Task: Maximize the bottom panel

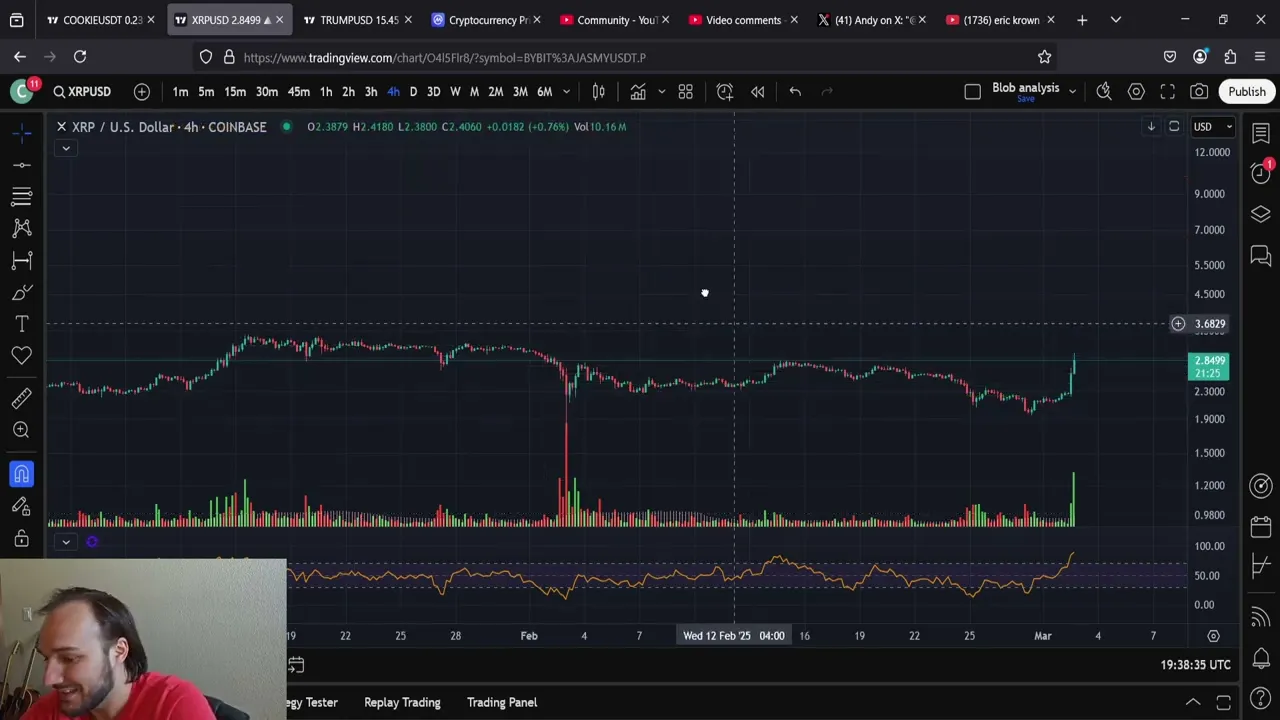Action: click(x=1223, y=702)
